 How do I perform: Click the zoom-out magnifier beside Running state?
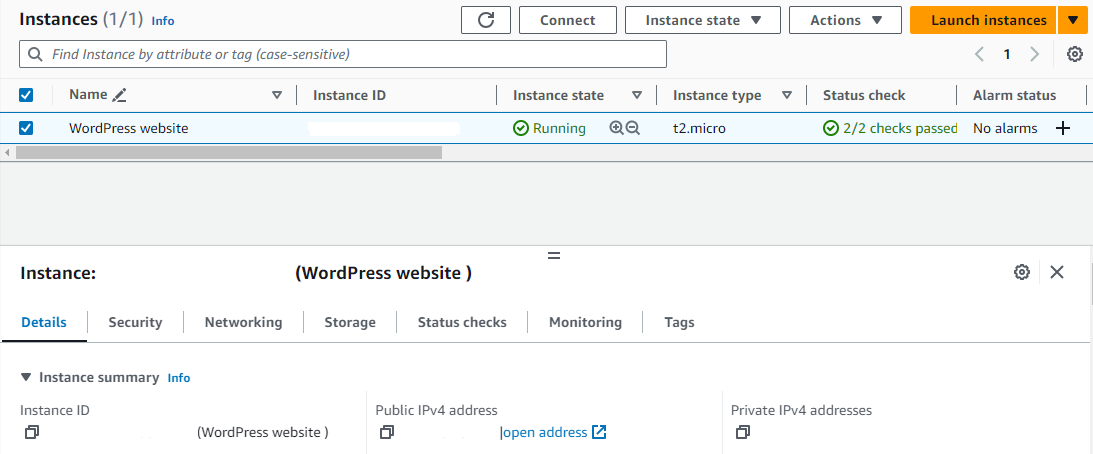pos(632,128)
